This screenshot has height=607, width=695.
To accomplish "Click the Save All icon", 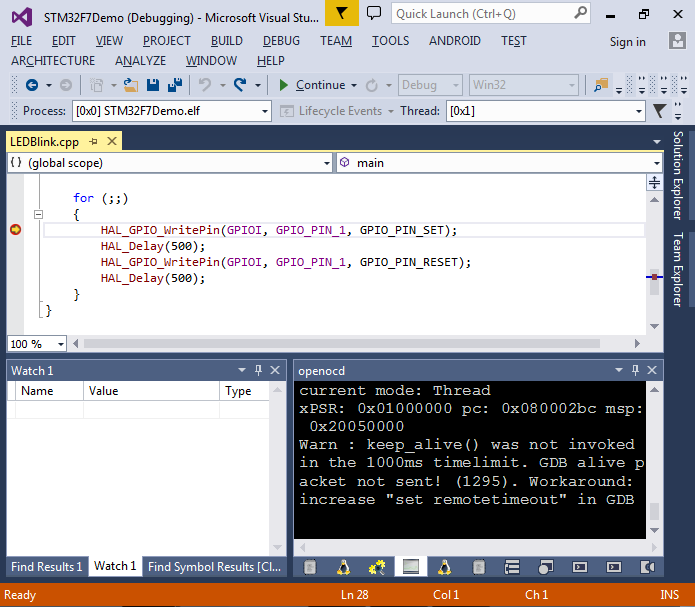I will (x=175, y=85).
